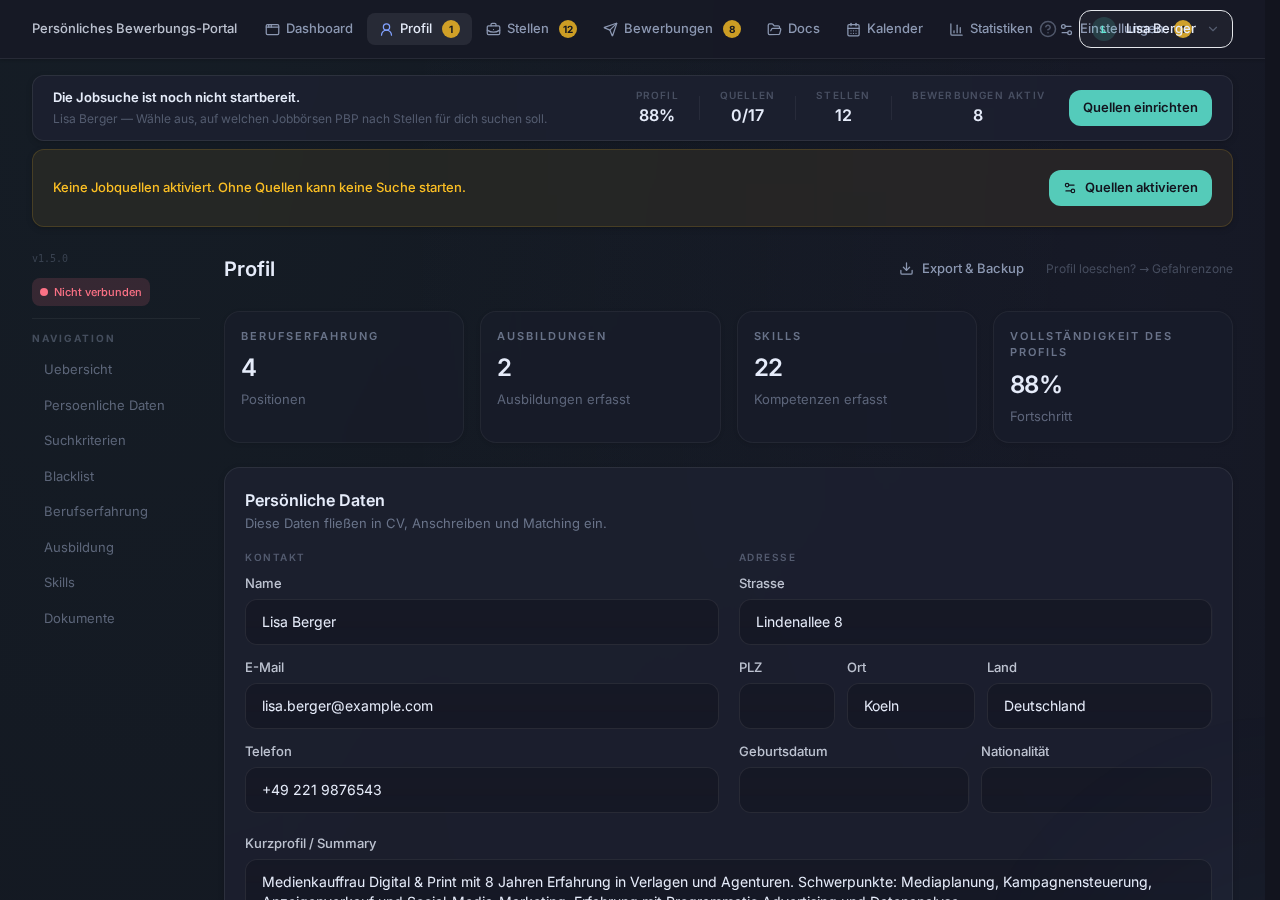Viewport: 1280px width, 900px height.
Task: Click the Export & Backup download icon
Action: pyautogui.click(x=906, y=269)
